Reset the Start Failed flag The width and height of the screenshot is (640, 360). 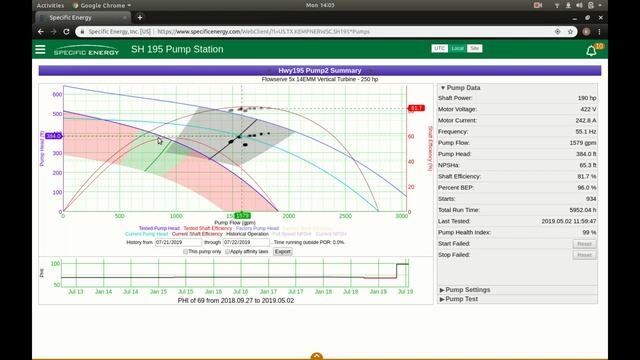tap(584, 244)
